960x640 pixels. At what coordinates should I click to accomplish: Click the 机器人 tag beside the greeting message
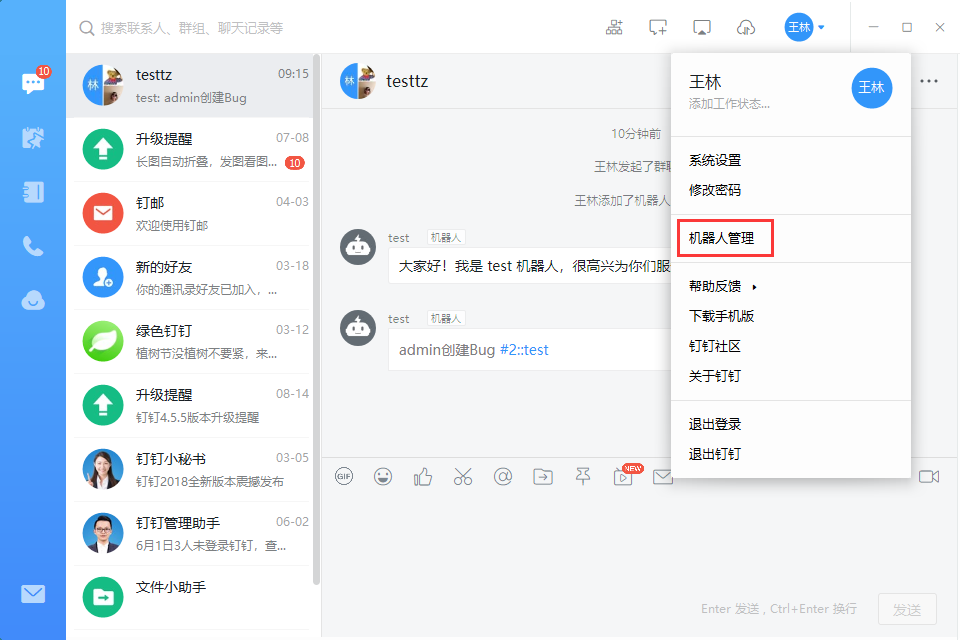click(446, 237)
